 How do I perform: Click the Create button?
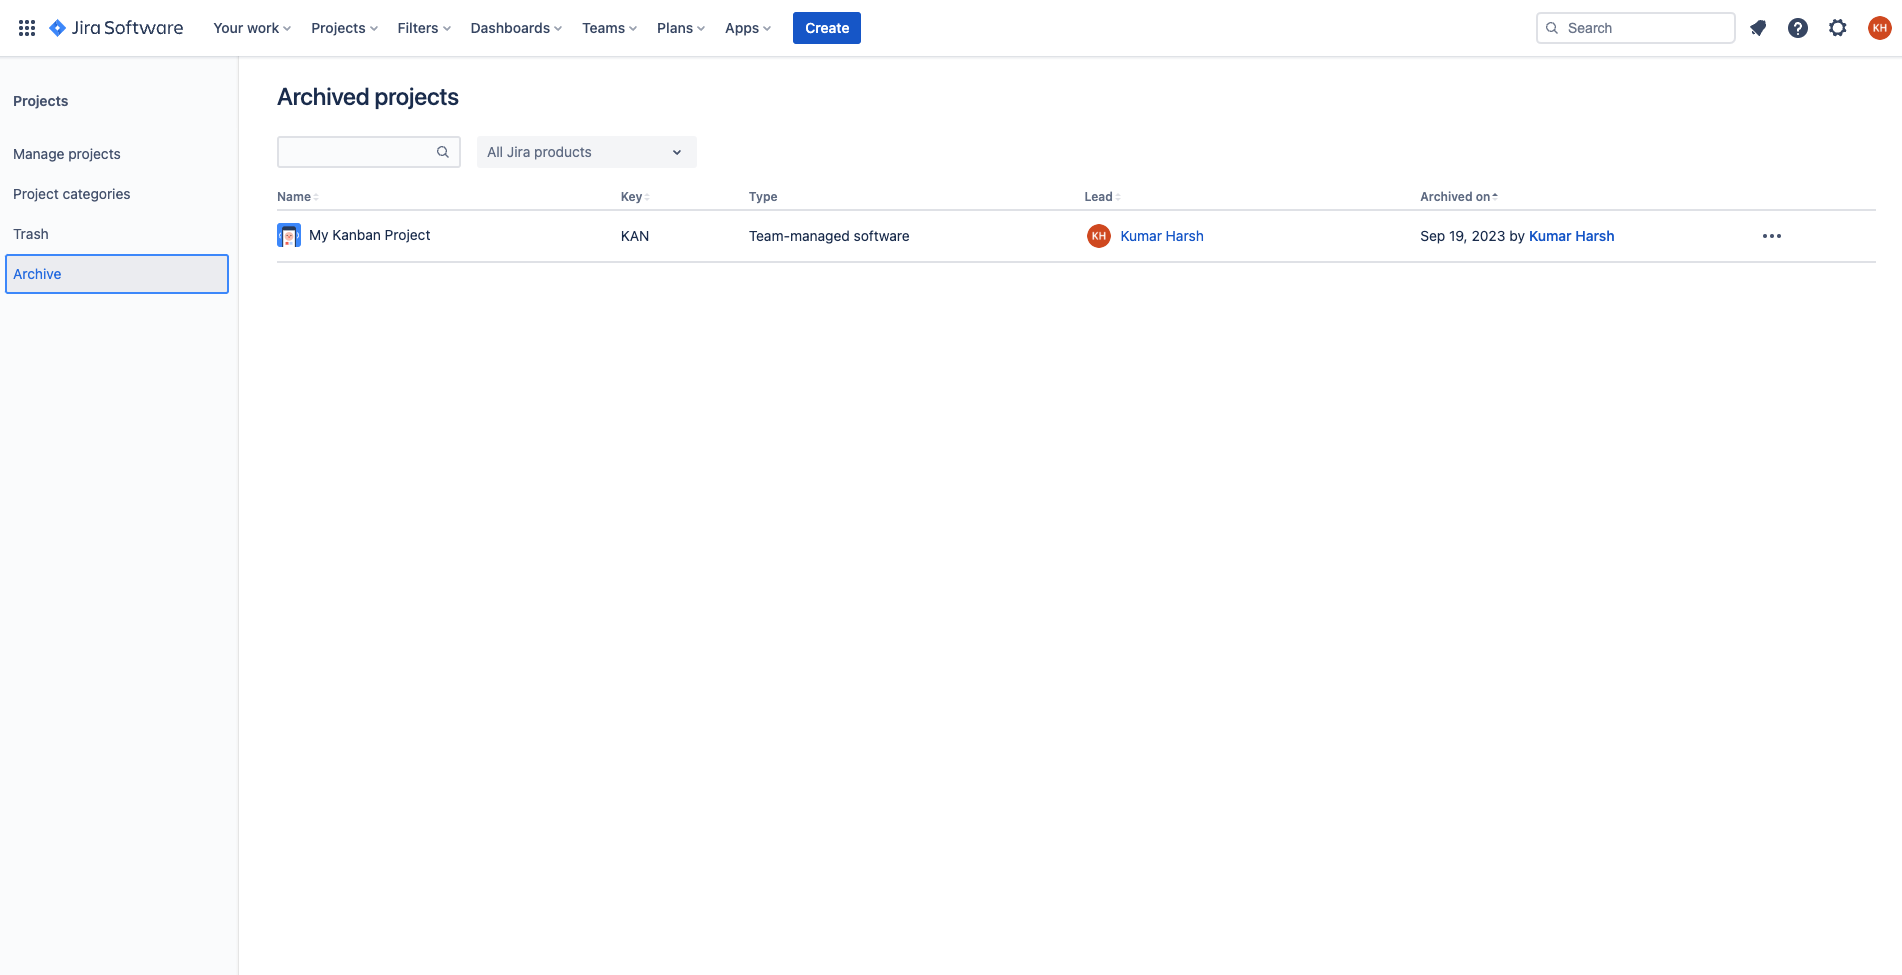(826, 27)
